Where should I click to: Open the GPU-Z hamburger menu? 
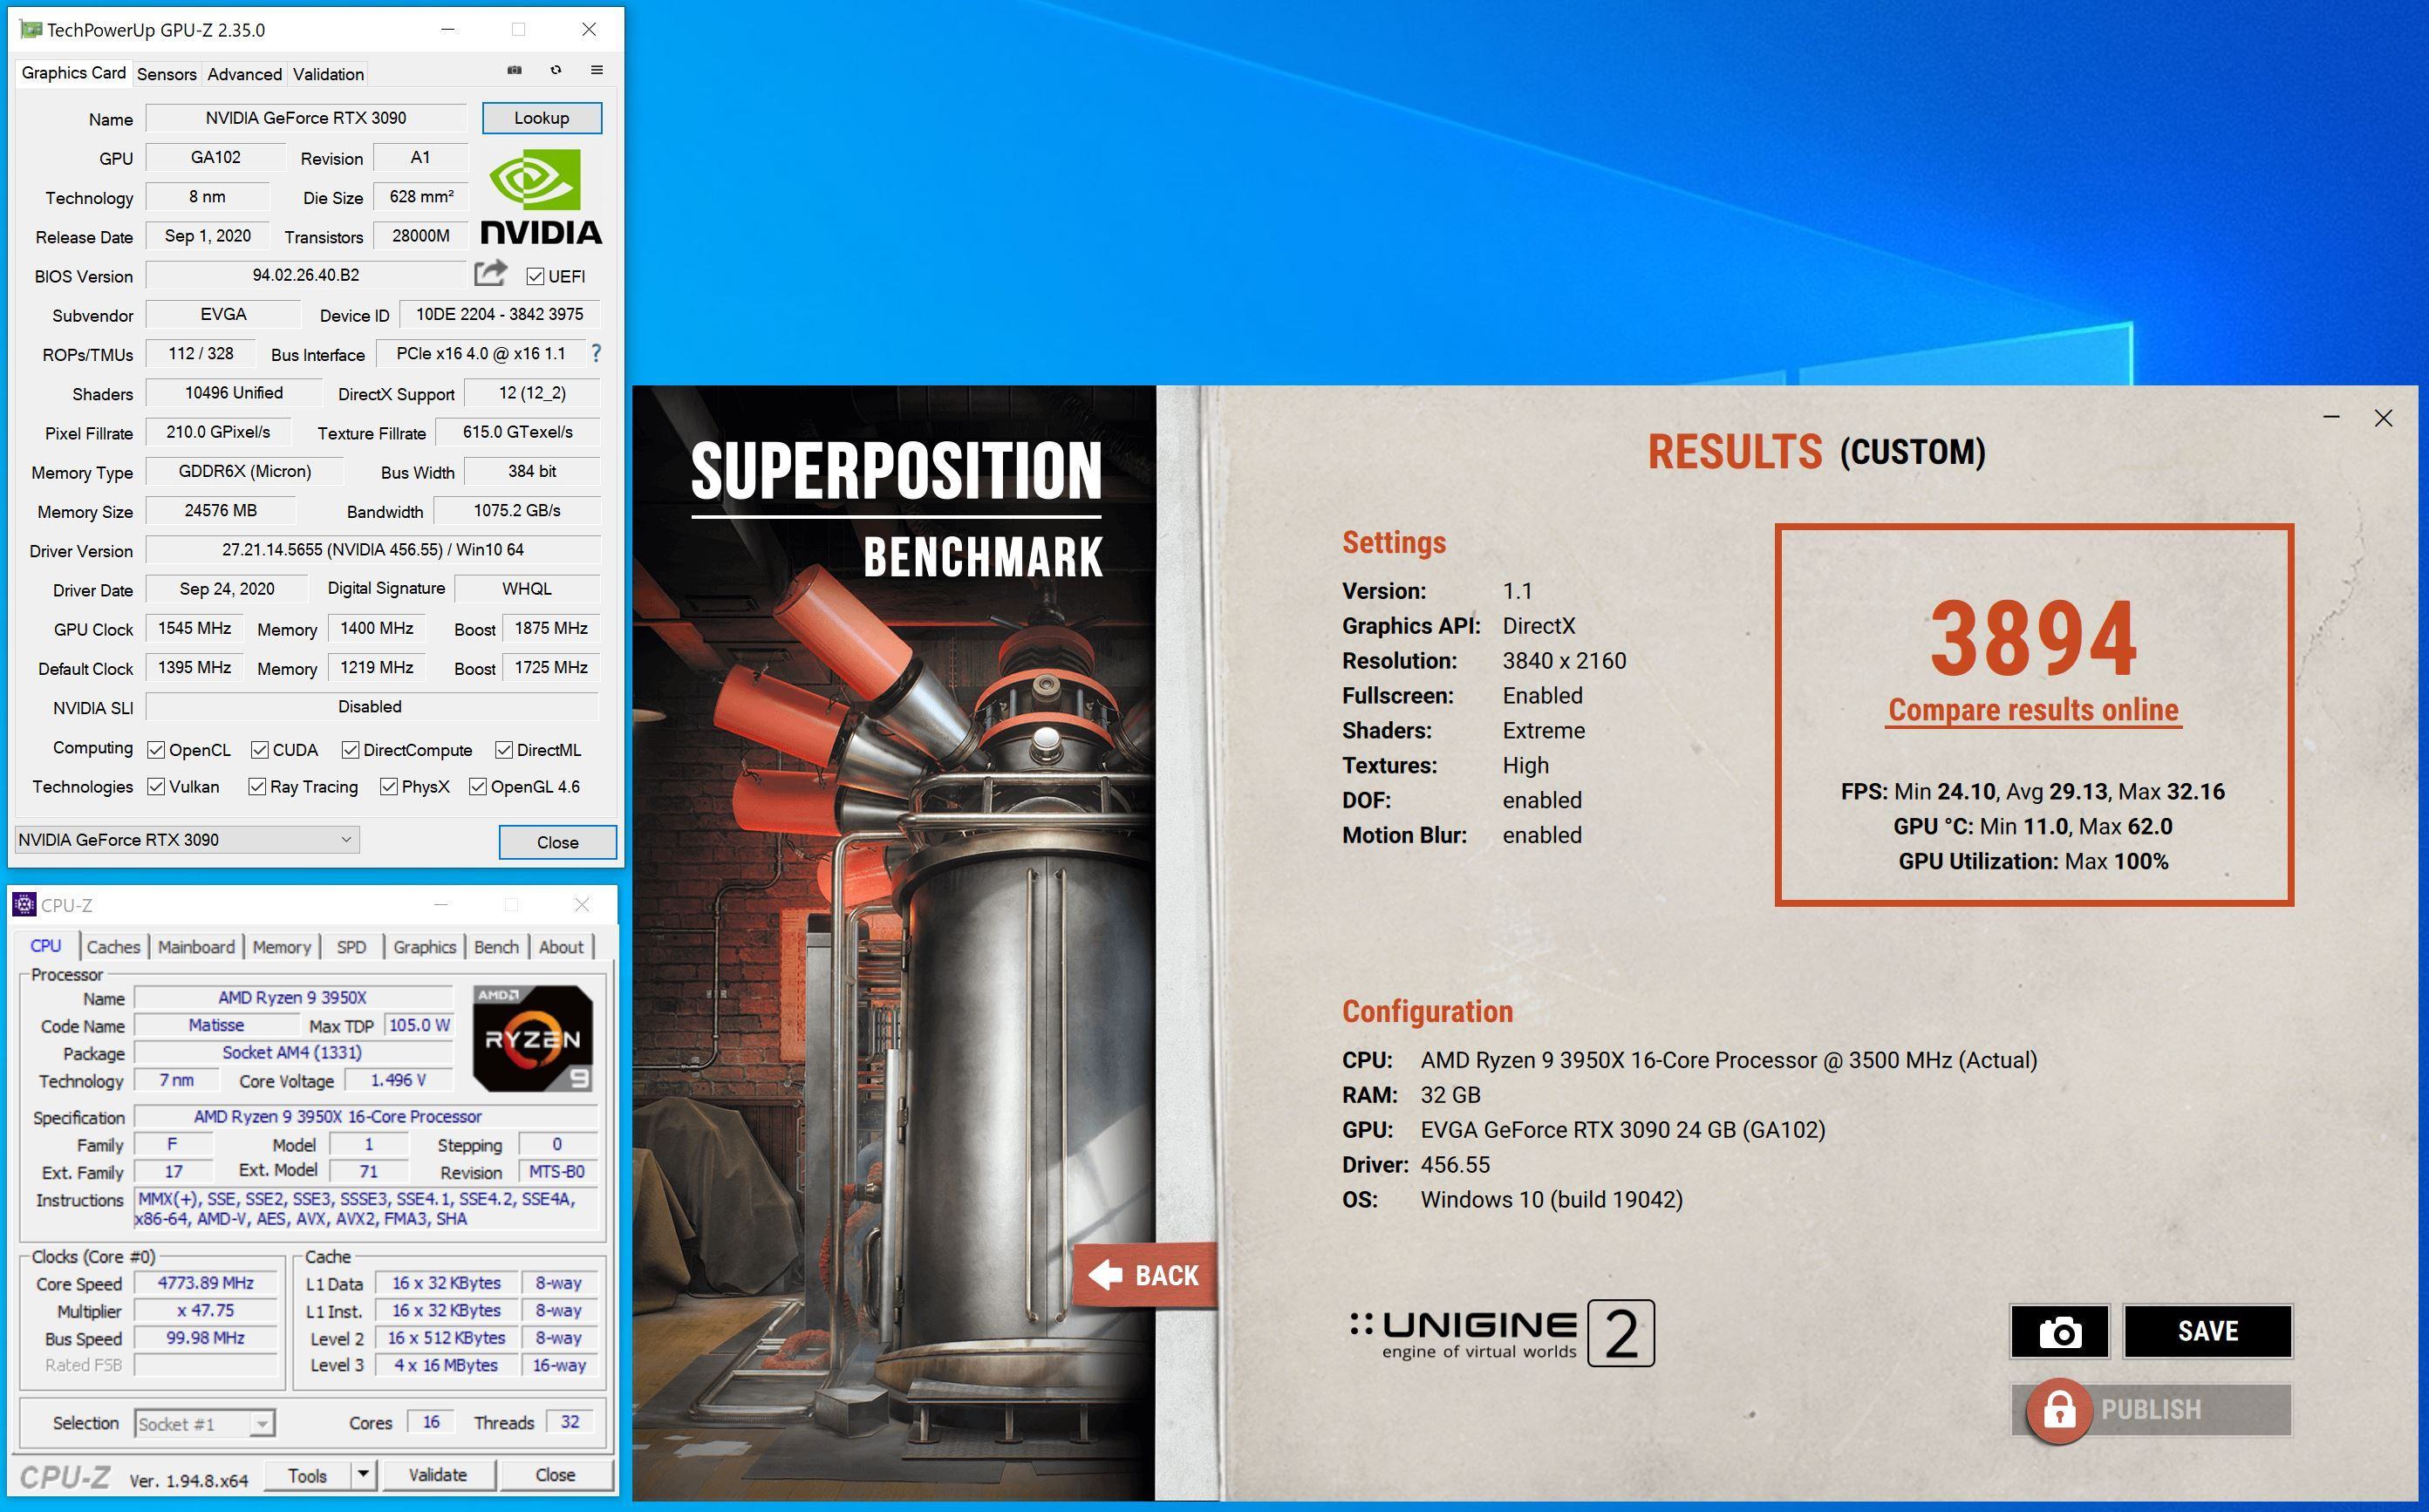point(597,70)
